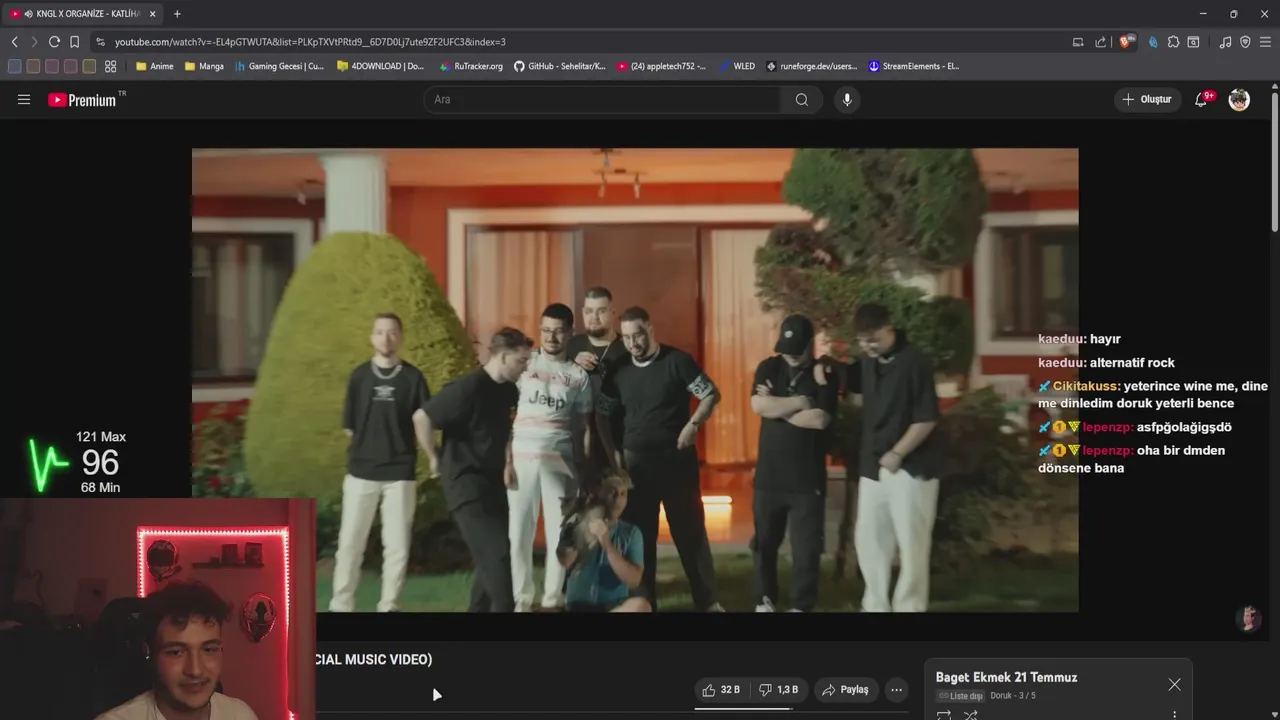Open the page search sidebar icon in toolbar
This screenshot has height=720, width=1280.
1193,42
